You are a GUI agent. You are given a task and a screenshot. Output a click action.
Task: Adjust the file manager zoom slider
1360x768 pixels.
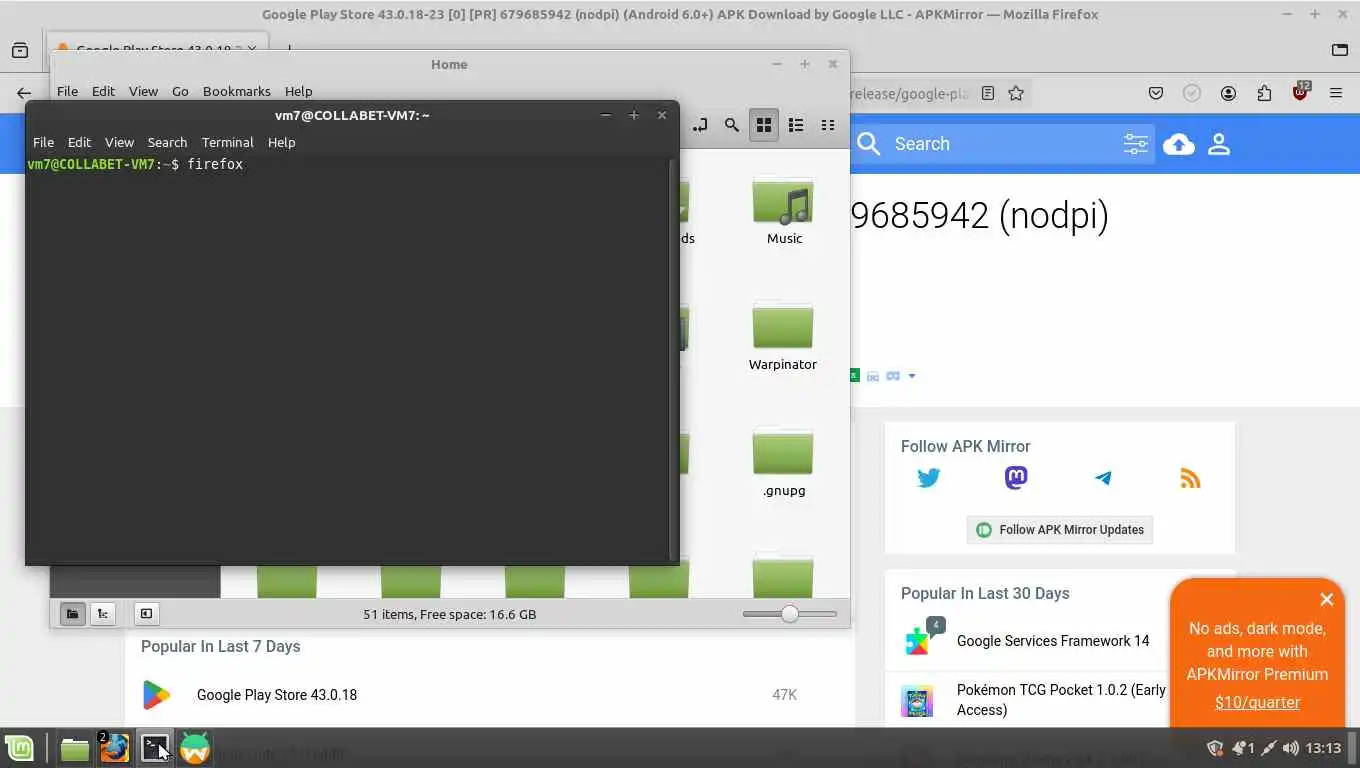tap(790, 614)
